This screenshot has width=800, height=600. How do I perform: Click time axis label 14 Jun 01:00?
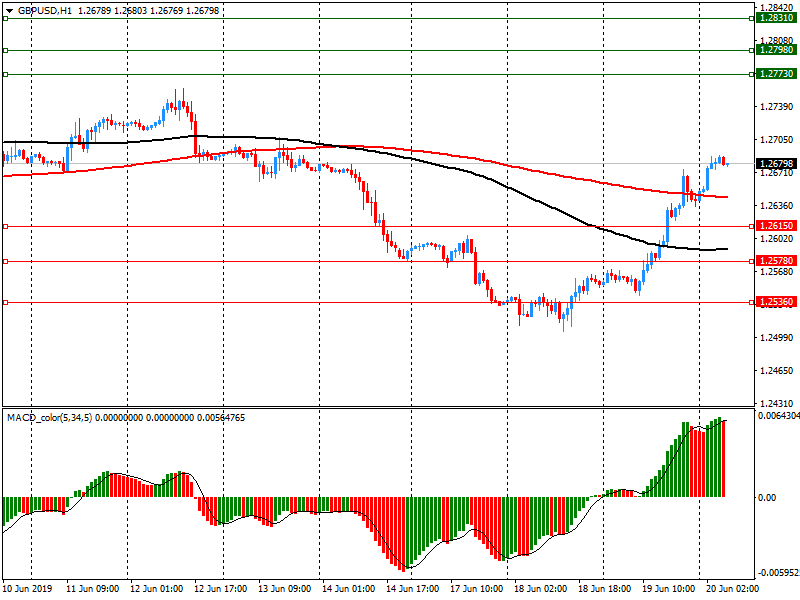(x=349, y=588)
